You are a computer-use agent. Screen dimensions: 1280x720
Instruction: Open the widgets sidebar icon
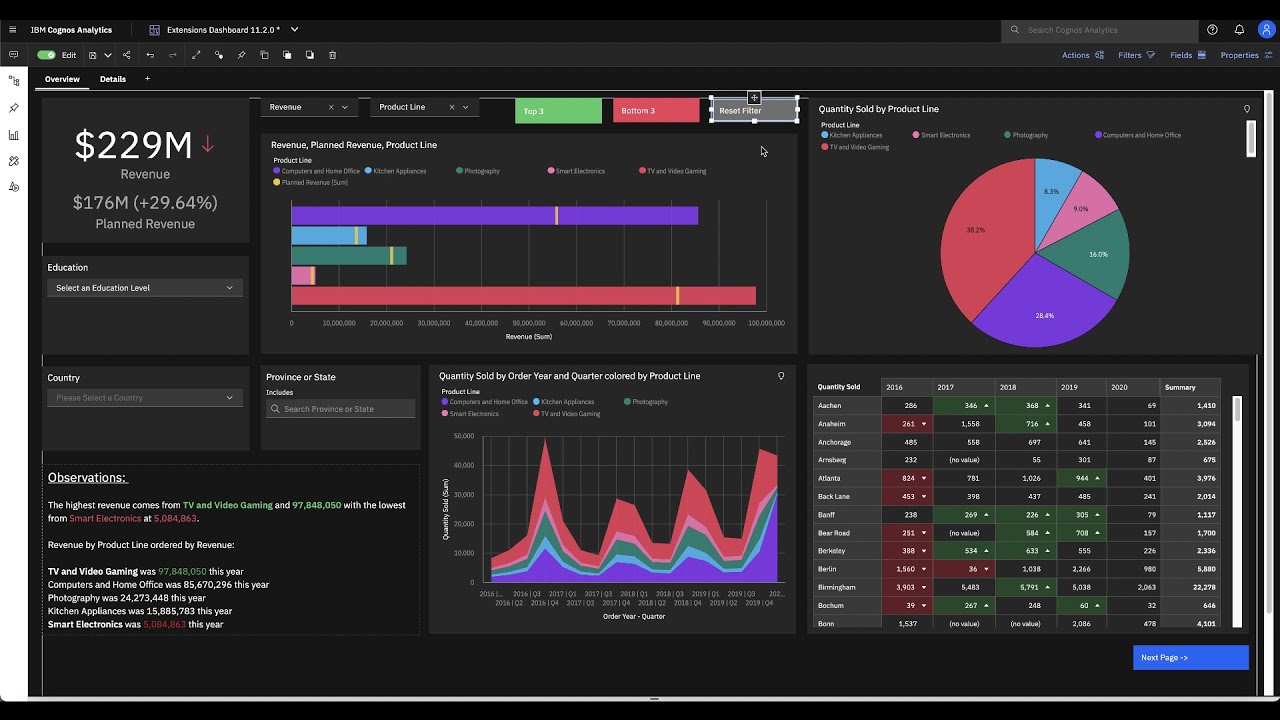click(x=14, y=160)
